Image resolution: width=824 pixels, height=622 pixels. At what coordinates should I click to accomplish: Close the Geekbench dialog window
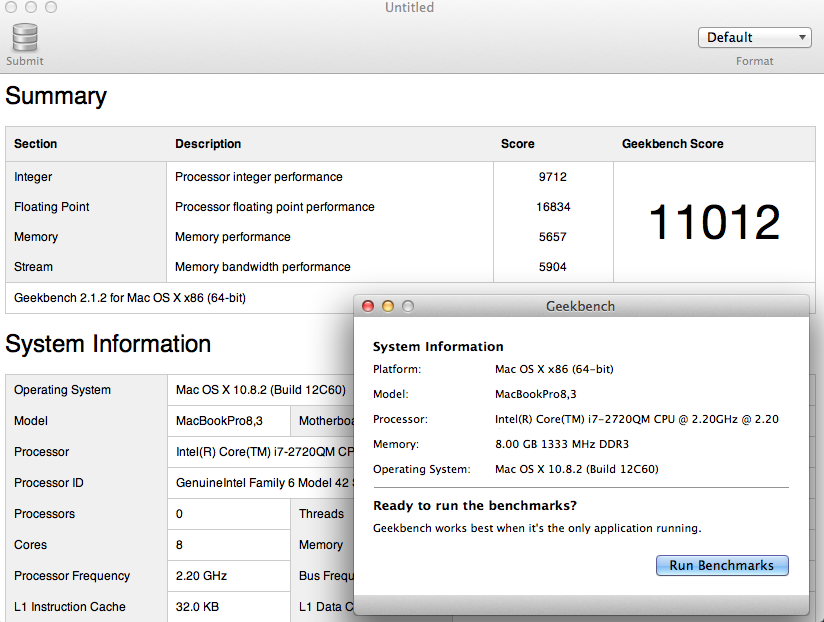point(368,306)
